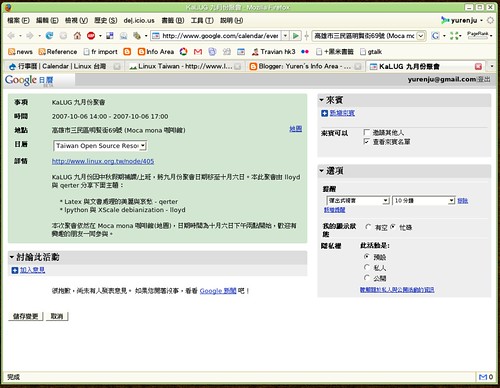Switch to the Linux Taiwan tab
The image size is (500, 388).
pos(185,66)
